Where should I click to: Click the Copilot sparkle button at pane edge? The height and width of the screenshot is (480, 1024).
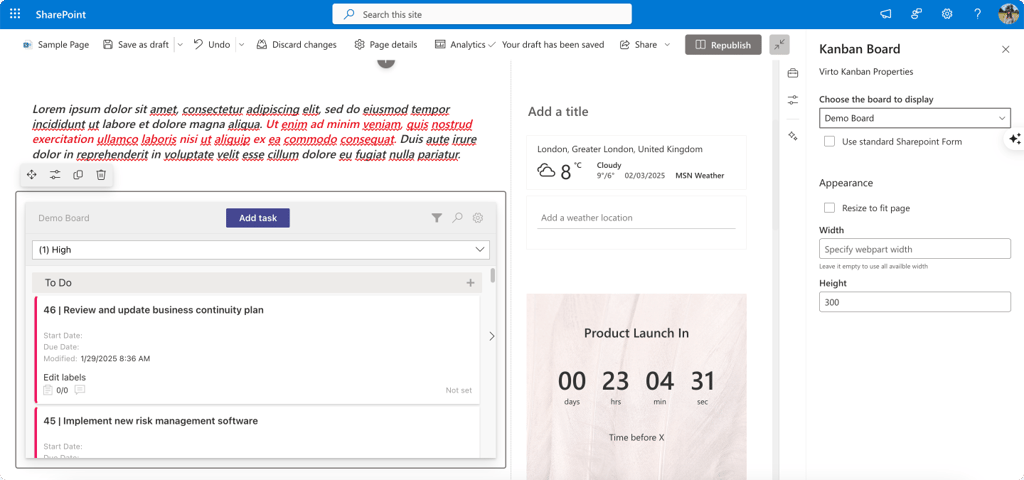(x=1014, y=139)
